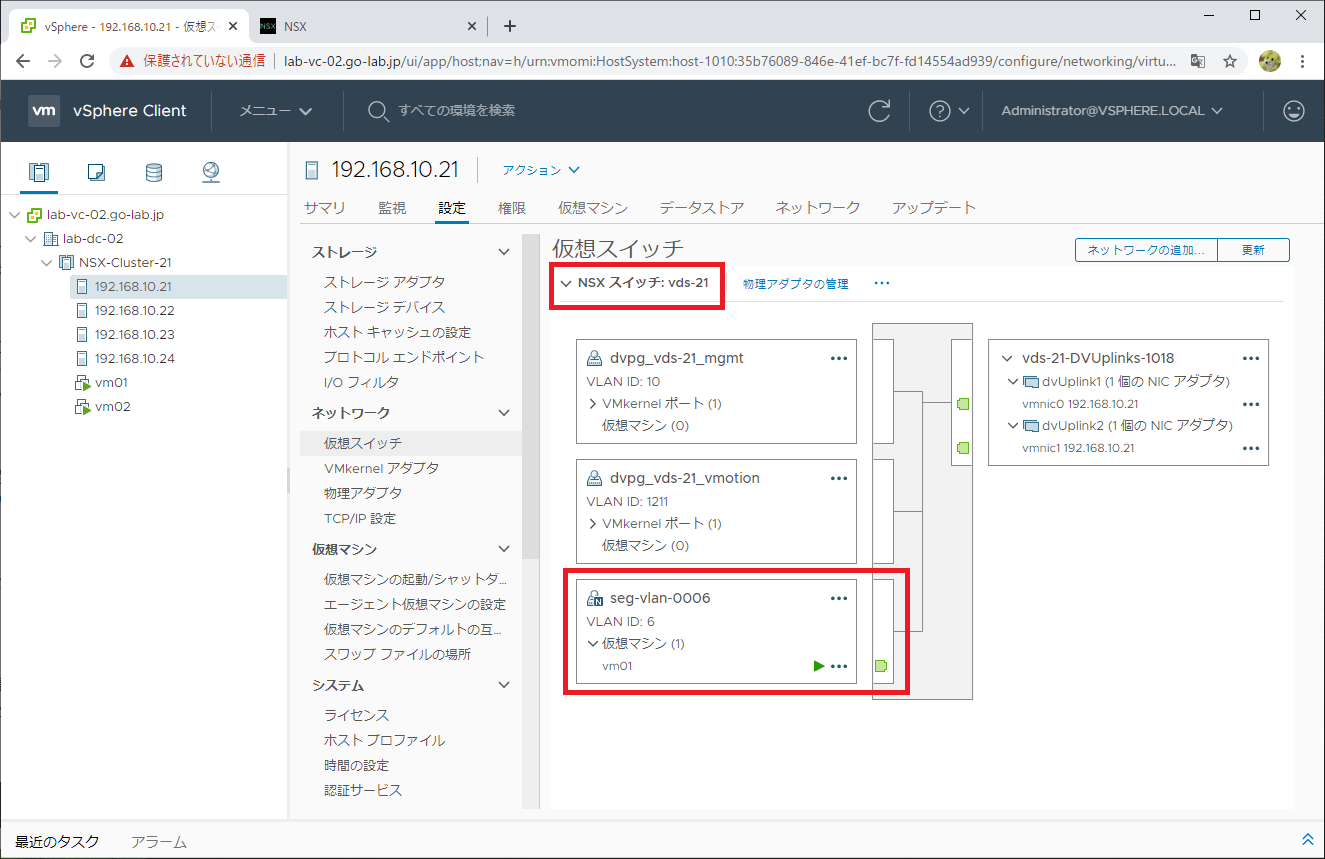
Task: Open vmnic0 adapter actions menu
Action: (1251, 404)
